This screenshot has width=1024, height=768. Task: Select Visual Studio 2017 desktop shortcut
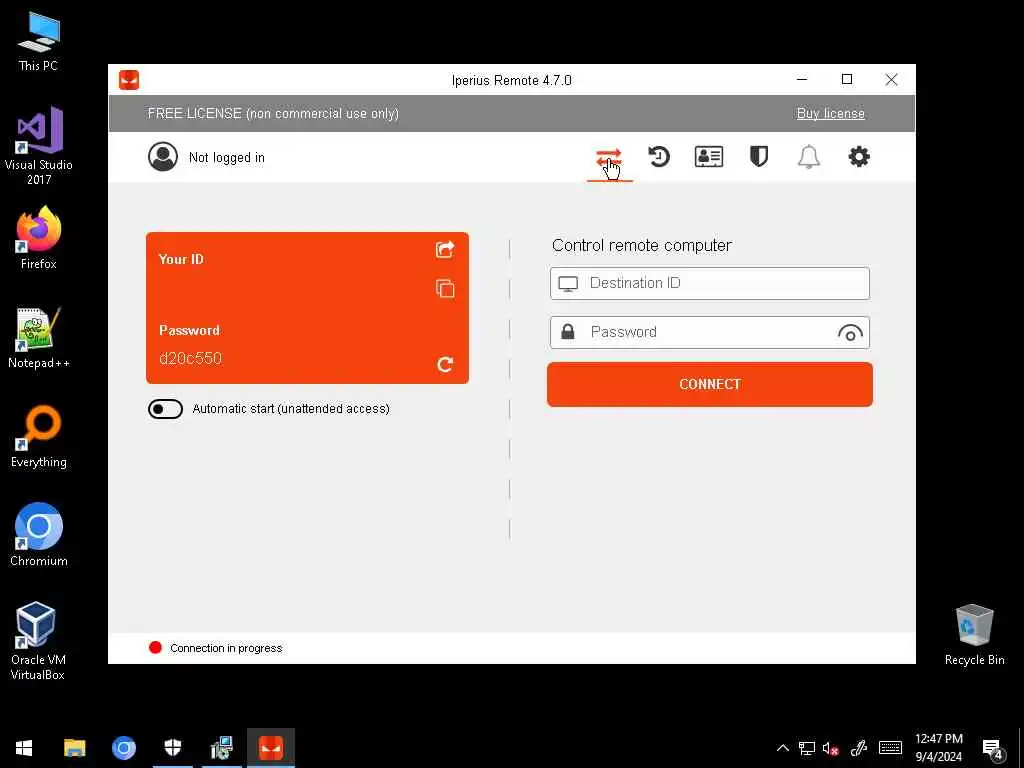(39, 146)
